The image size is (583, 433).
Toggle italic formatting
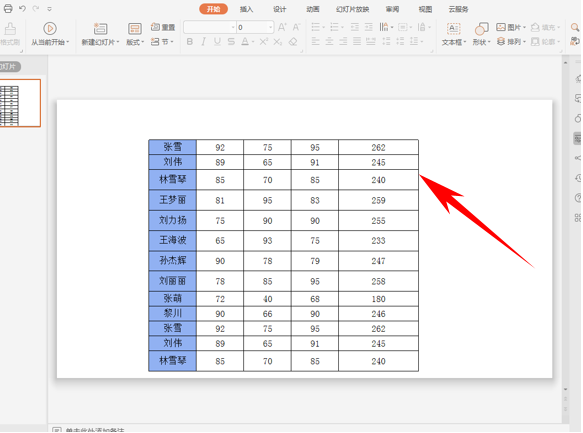203,42
